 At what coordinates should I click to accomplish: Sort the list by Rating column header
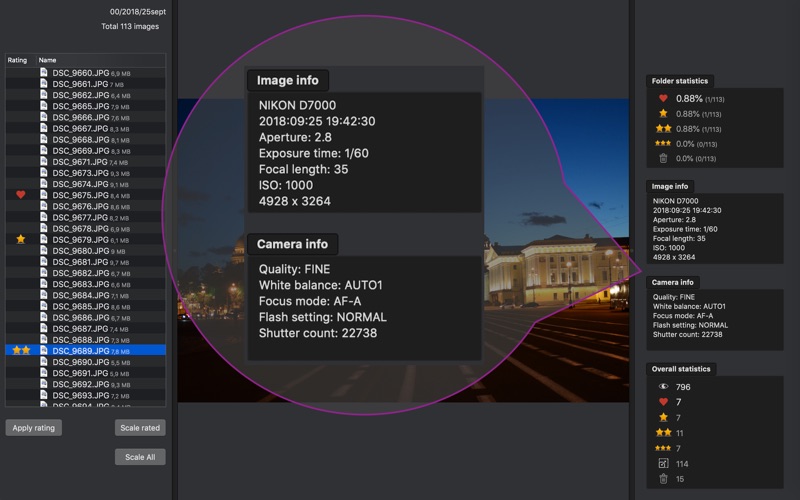click(x=18, y=60)
